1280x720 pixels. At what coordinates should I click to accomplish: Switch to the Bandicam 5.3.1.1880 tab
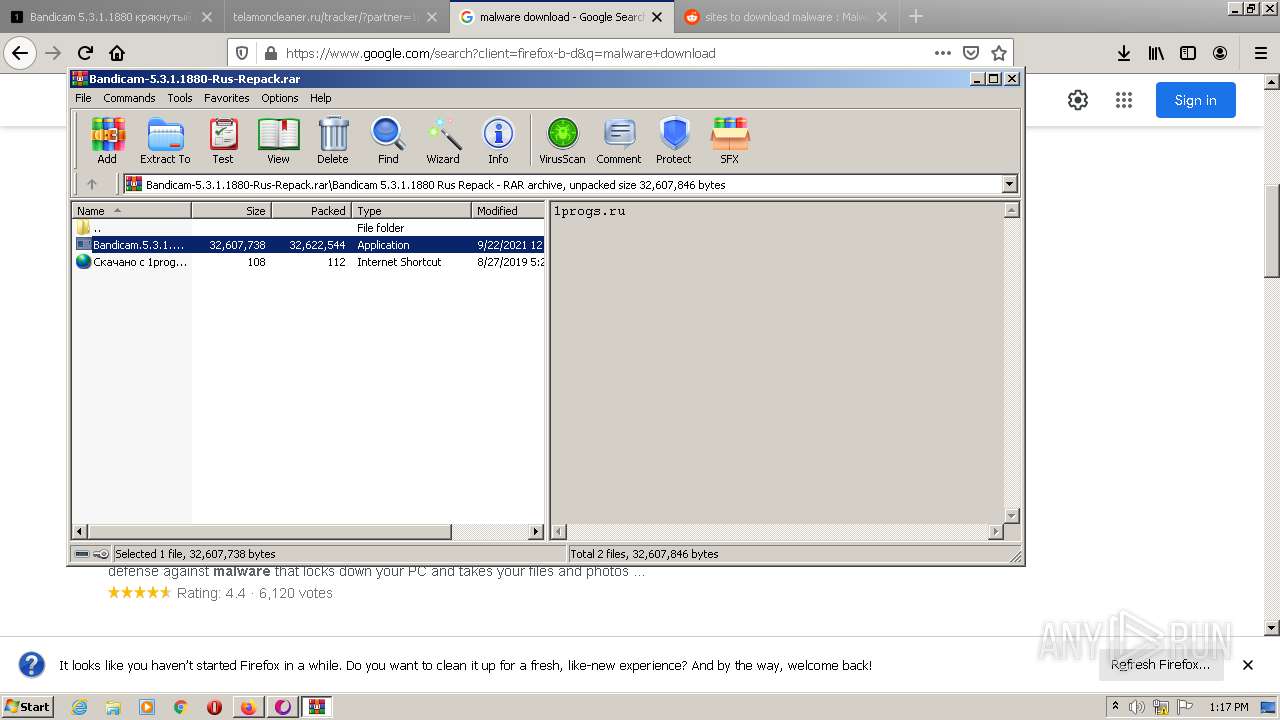111,17
